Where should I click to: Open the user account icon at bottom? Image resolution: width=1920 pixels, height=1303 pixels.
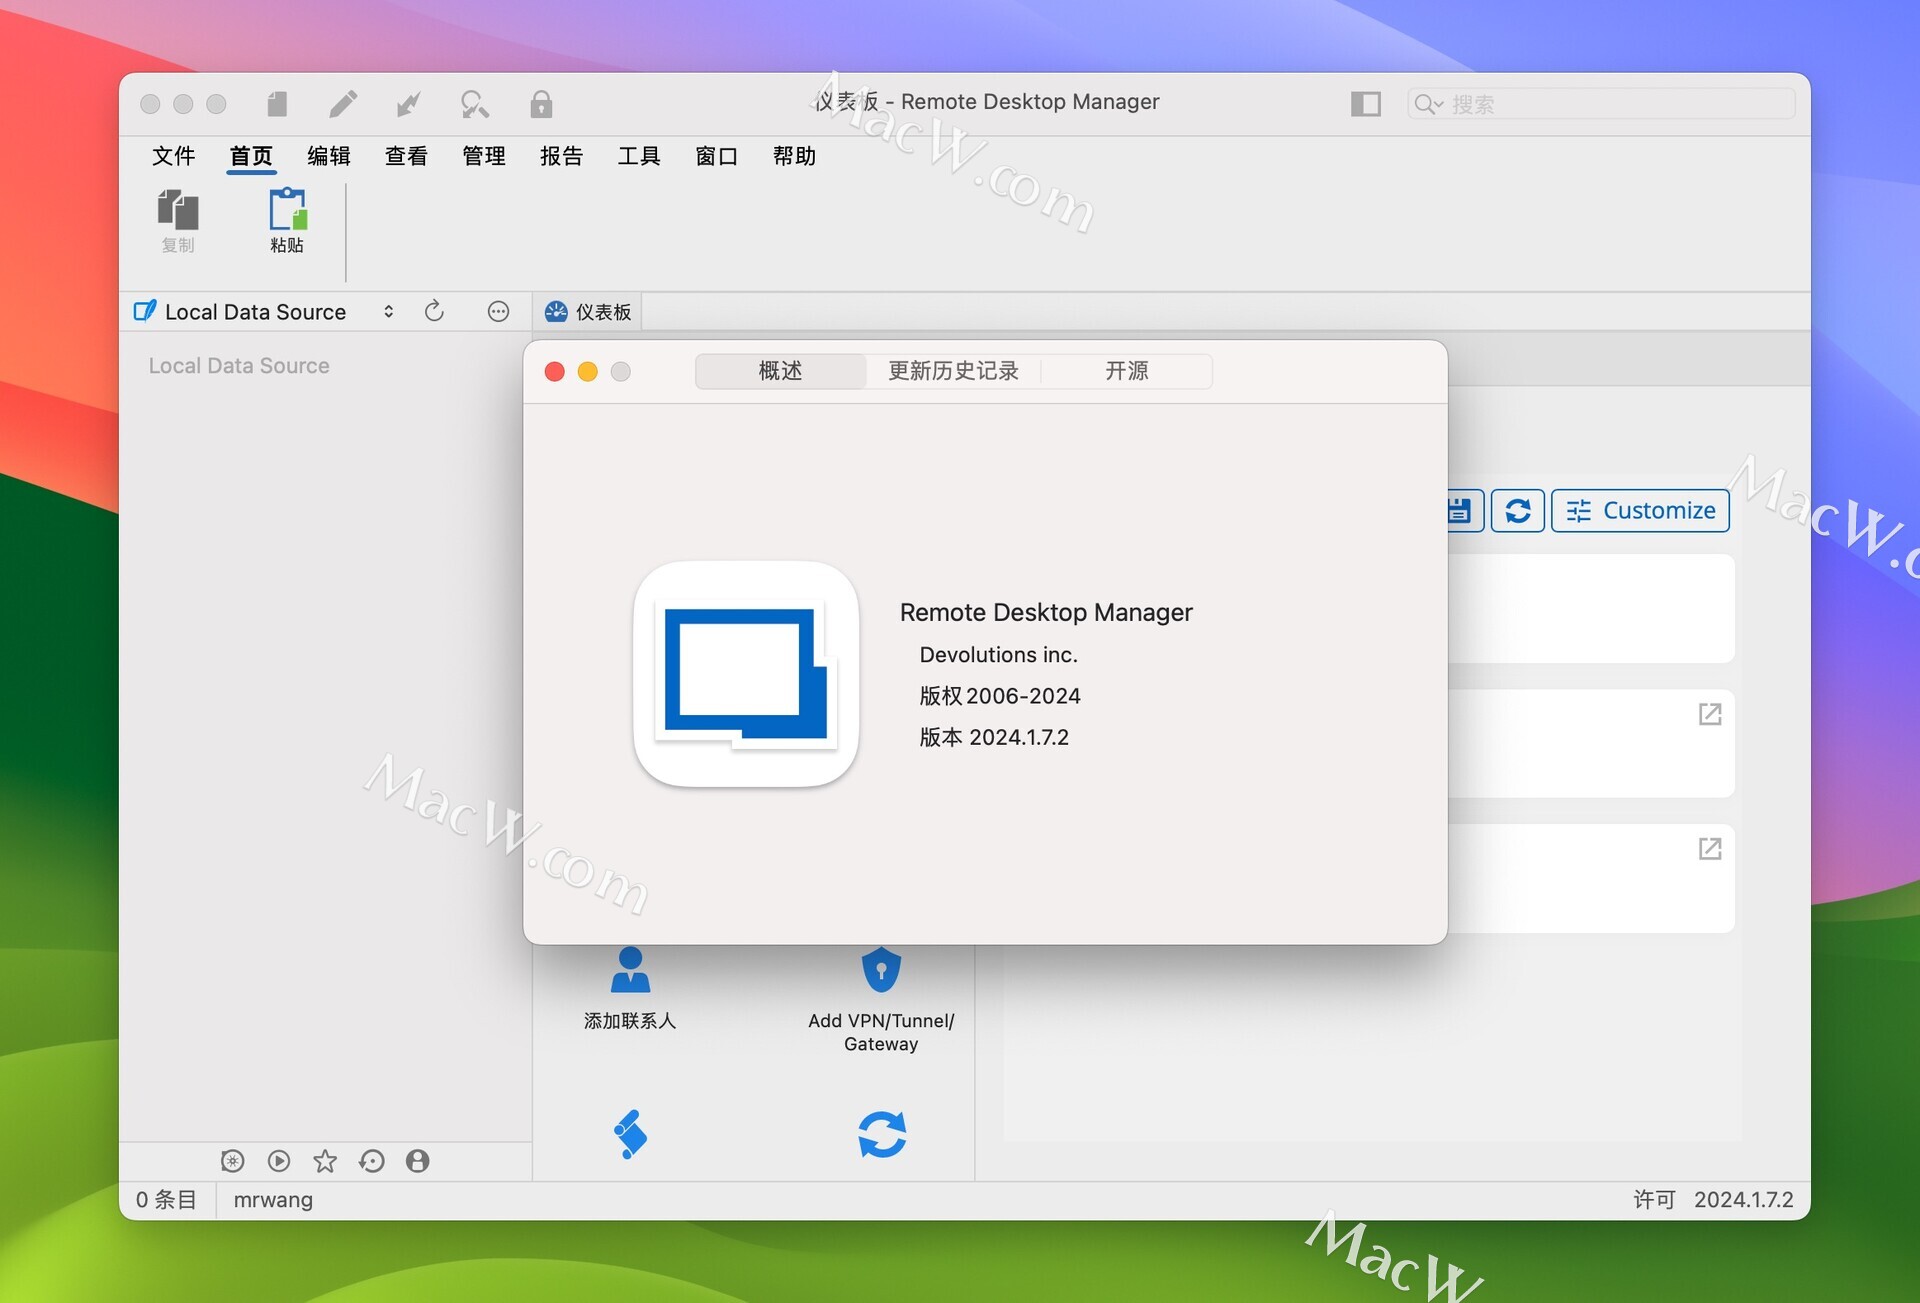[418, 1161]
